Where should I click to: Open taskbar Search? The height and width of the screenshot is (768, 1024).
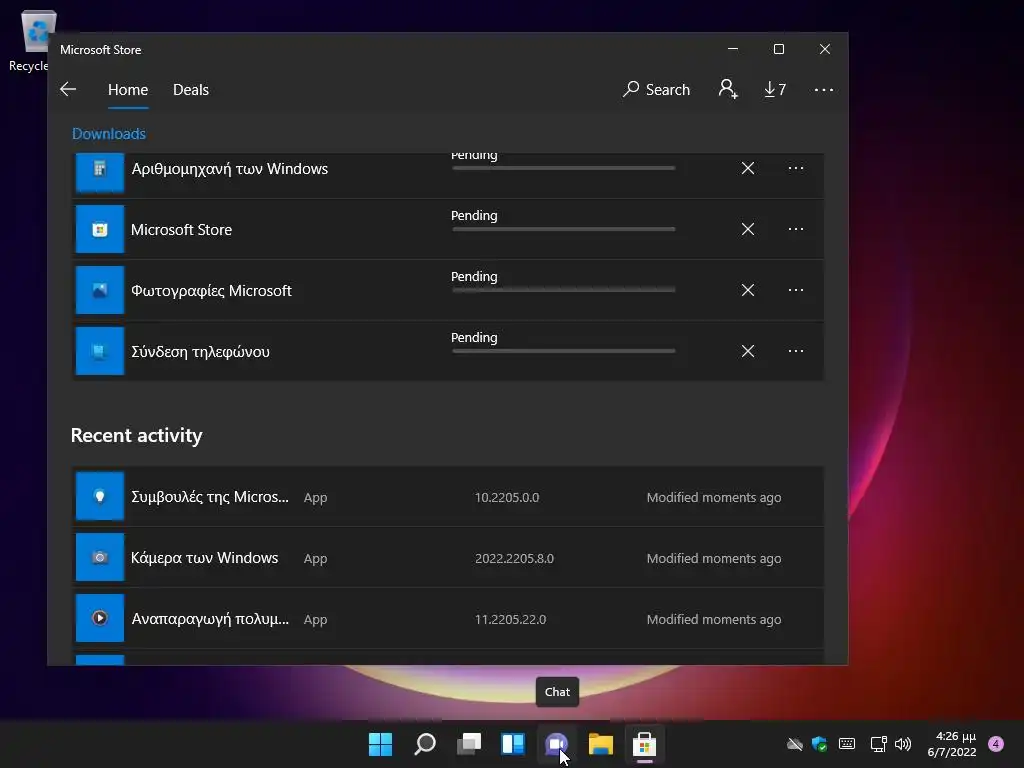pos(424,744)
